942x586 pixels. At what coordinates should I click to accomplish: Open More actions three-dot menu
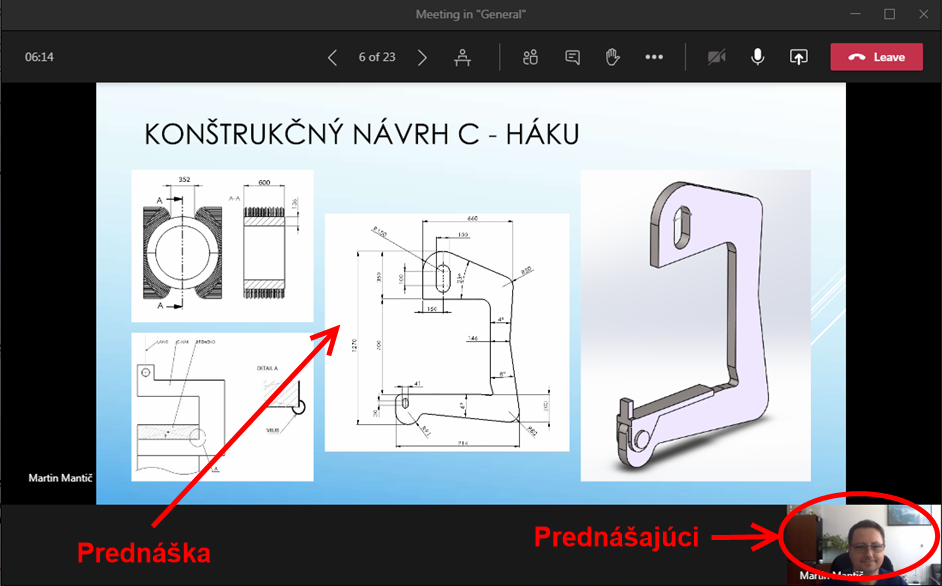click(654, 58)
